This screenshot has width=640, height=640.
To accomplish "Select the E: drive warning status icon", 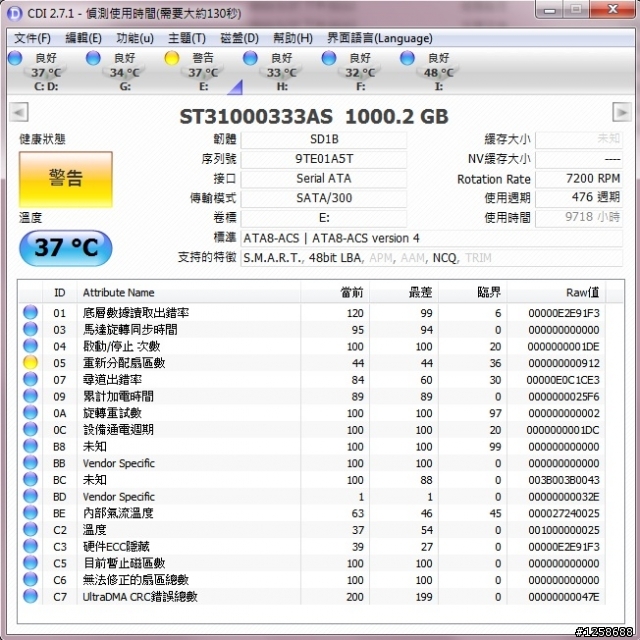I will coord(172,58).
